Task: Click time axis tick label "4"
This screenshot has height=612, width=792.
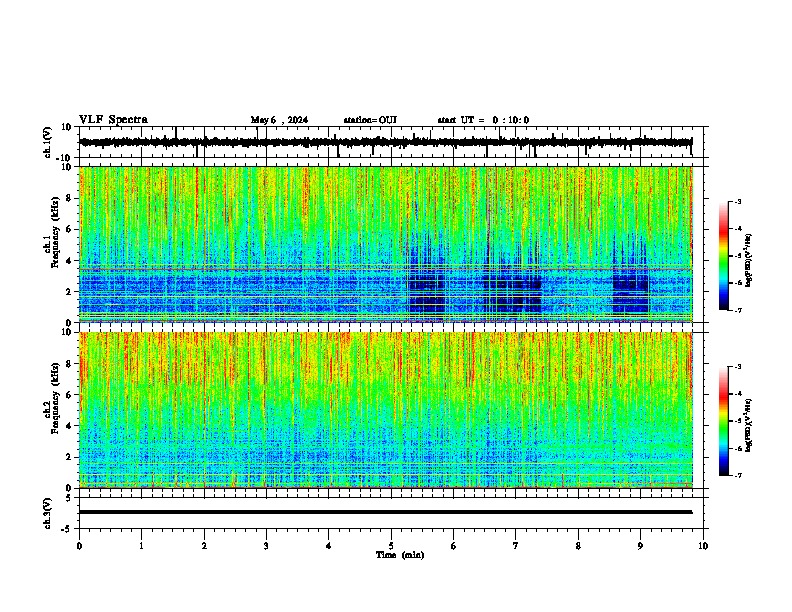Action: [329, 546]
